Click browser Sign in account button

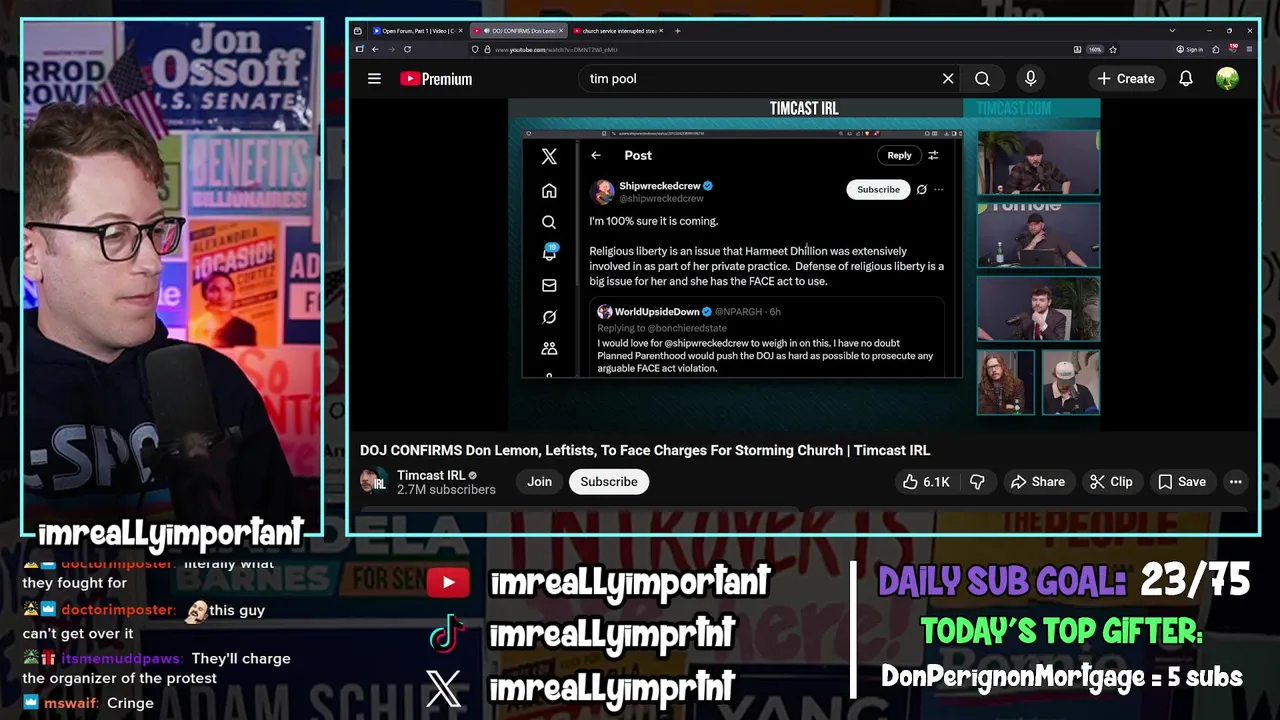pyautogui.click(x=1190, y=49)
